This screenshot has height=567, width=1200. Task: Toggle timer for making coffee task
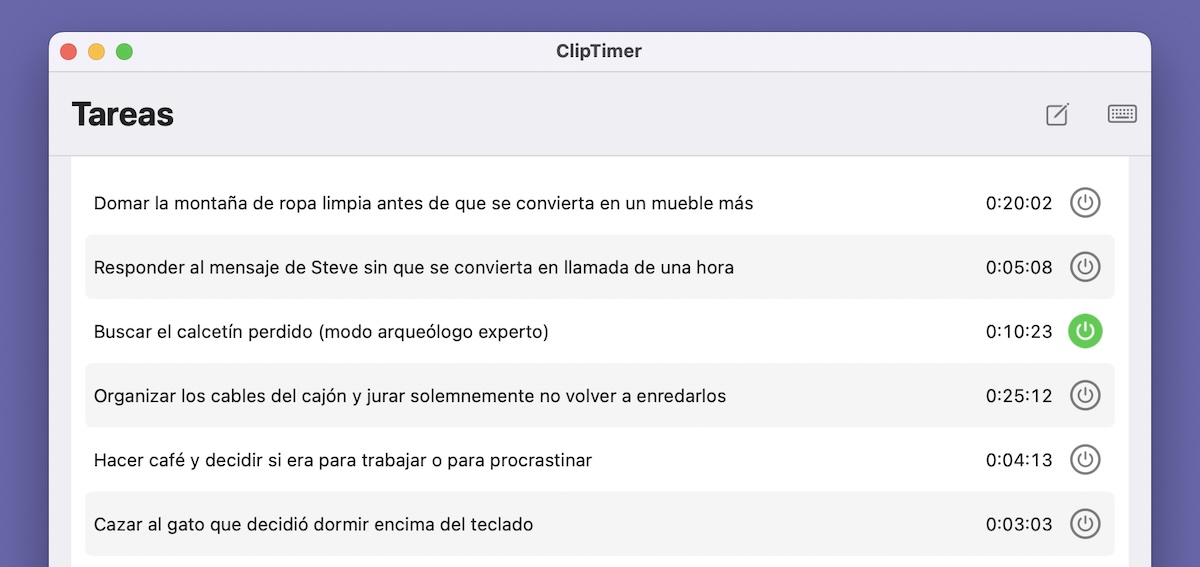pos(1085,460)
